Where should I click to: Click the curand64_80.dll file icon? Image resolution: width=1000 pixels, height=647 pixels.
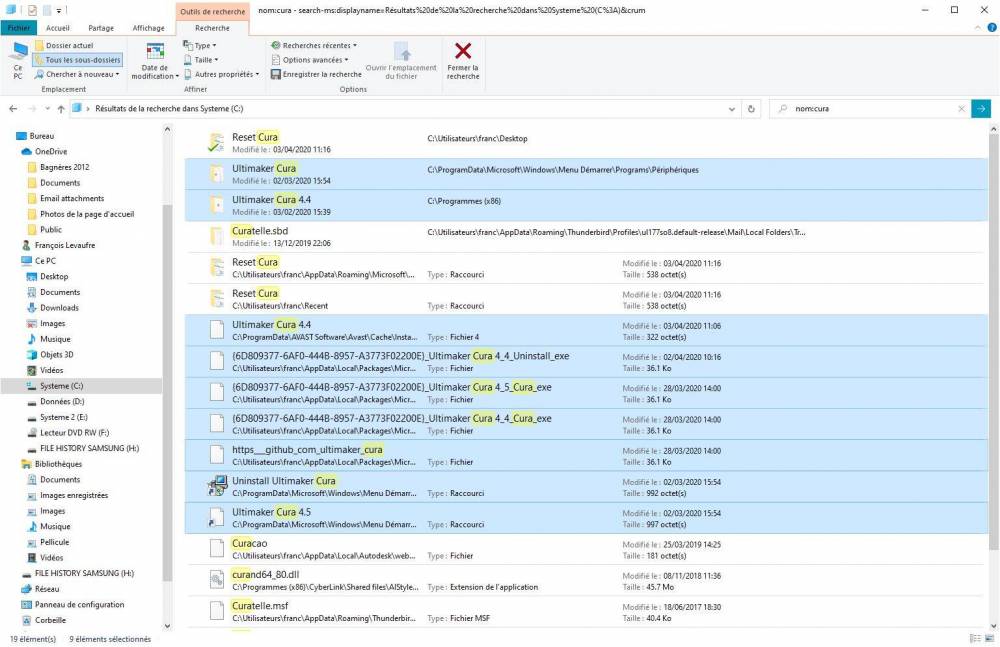click(217, 580)
